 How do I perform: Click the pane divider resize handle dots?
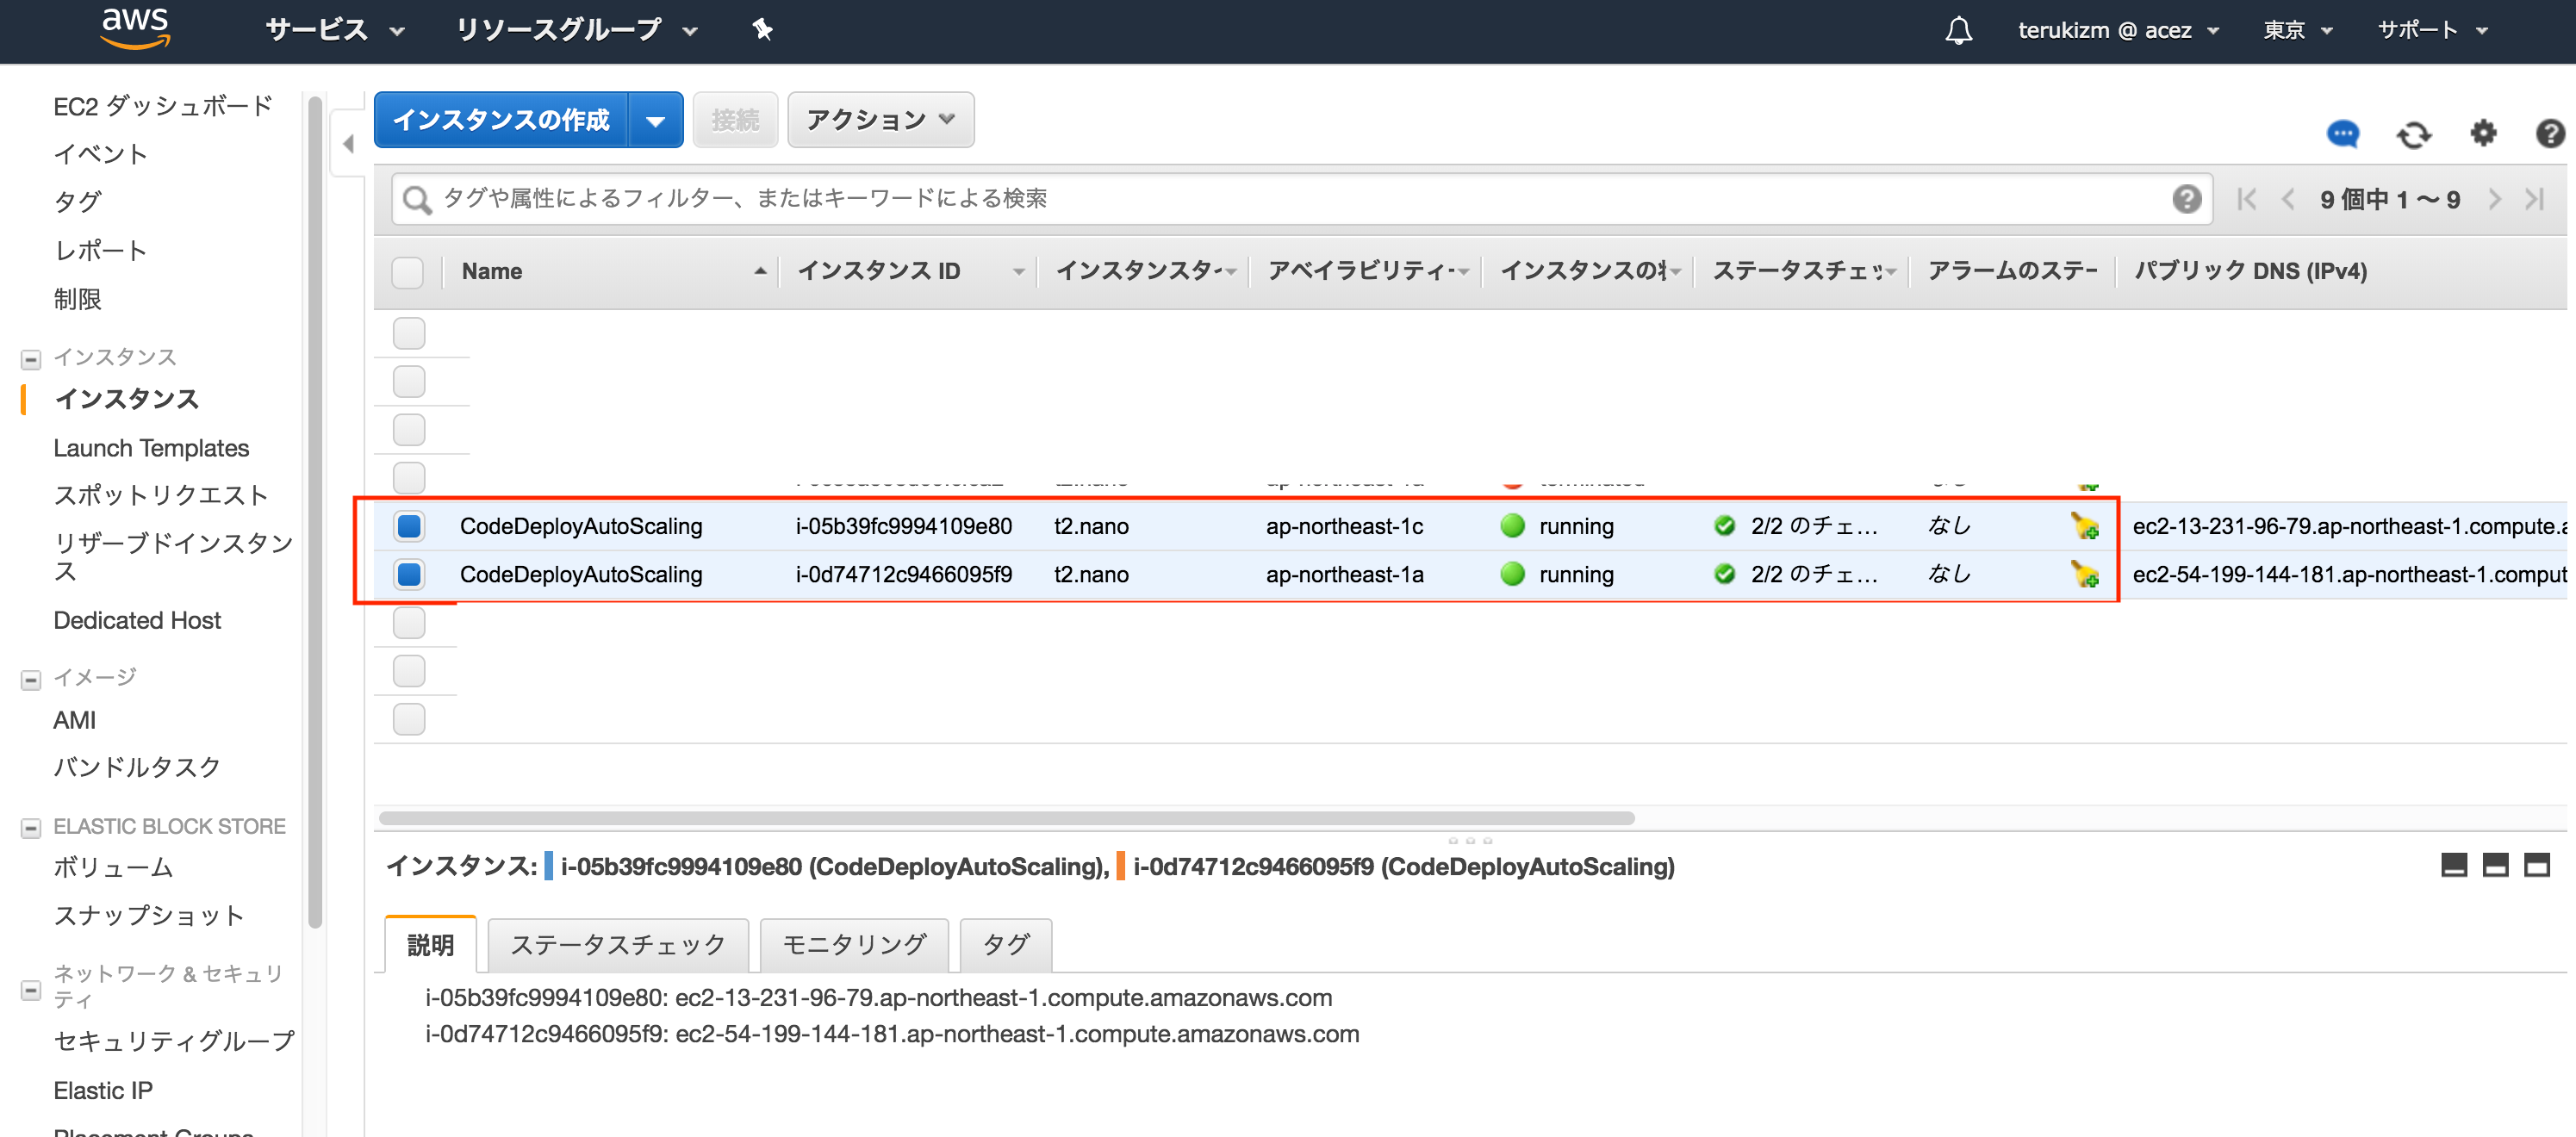click(x=1470, y=840)
